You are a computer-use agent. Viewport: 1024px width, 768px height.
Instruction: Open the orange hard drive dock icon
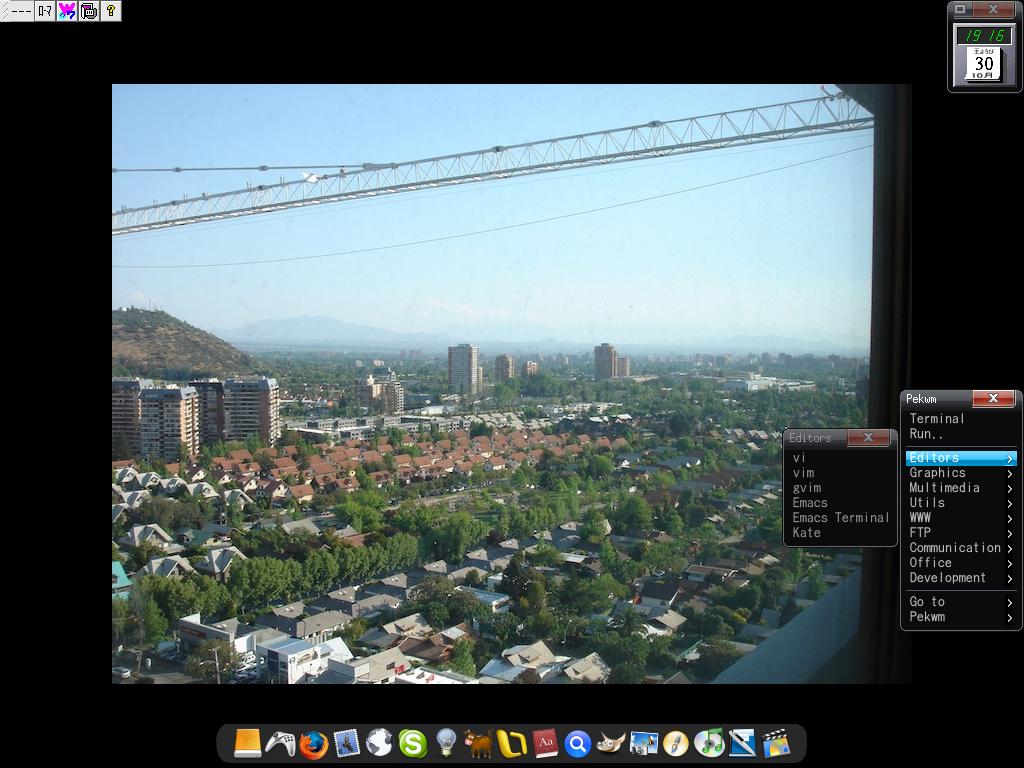247,744
